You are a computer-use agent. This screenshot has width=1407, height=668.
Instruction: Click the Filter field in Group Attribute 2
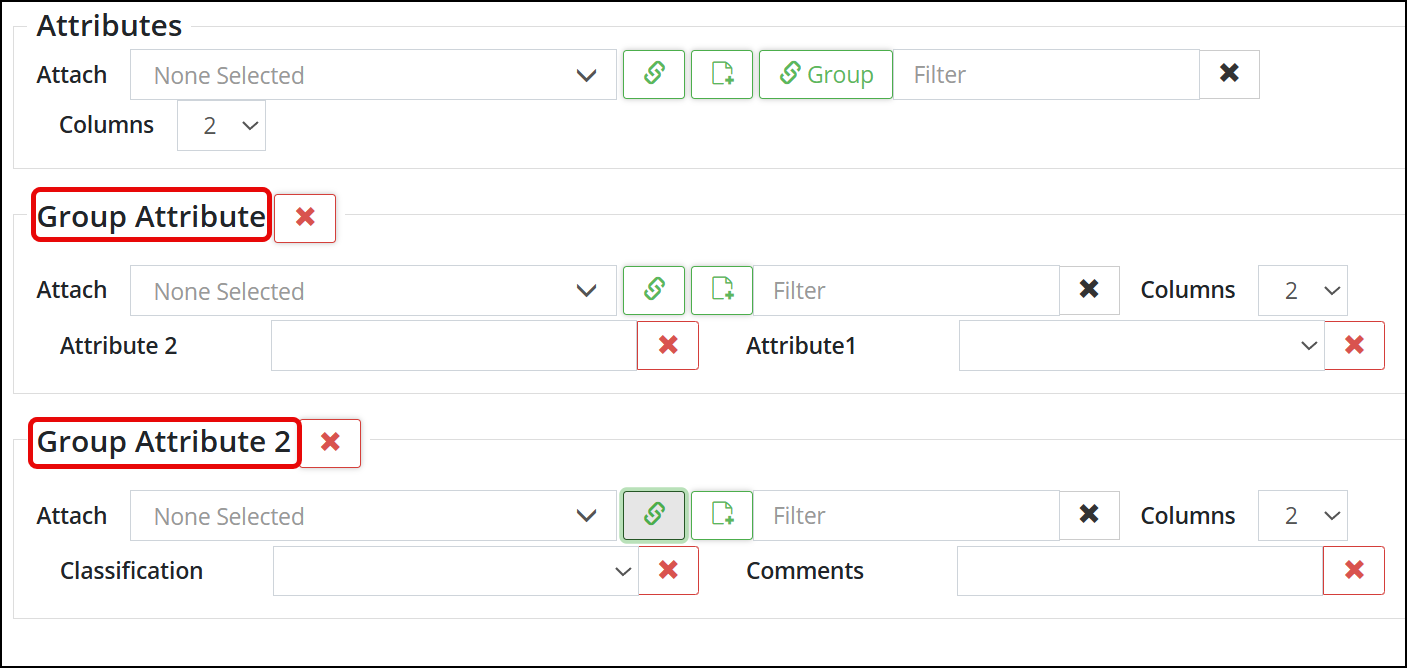click(x=906, y=515)
